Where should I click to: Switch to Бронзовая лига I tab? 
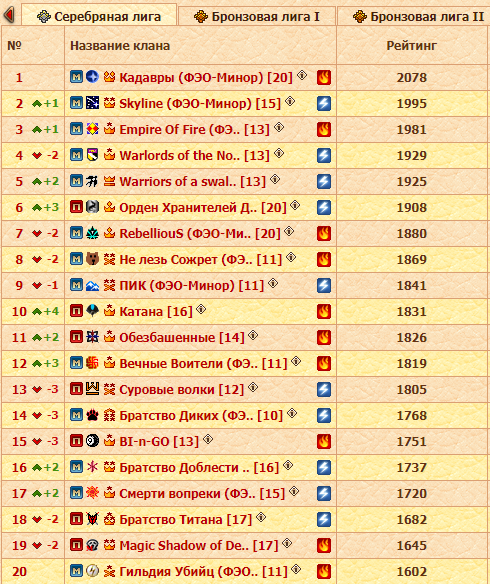pyautogui.click(x=257, y=16)
